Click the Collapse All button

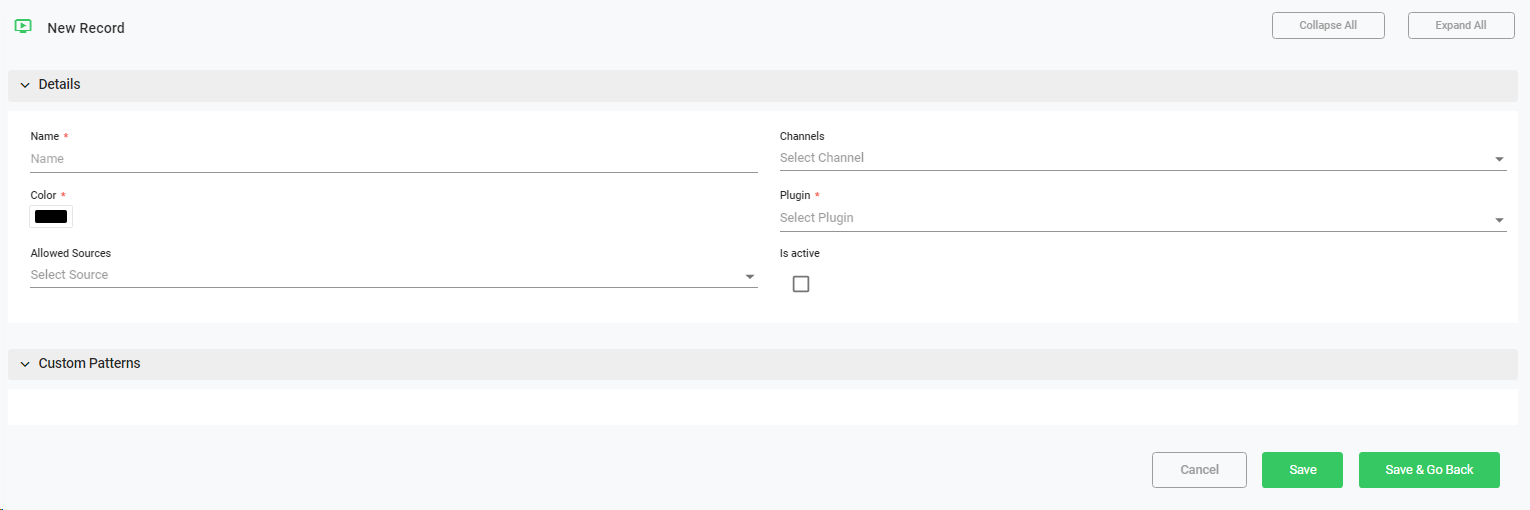click(1327, 26)
